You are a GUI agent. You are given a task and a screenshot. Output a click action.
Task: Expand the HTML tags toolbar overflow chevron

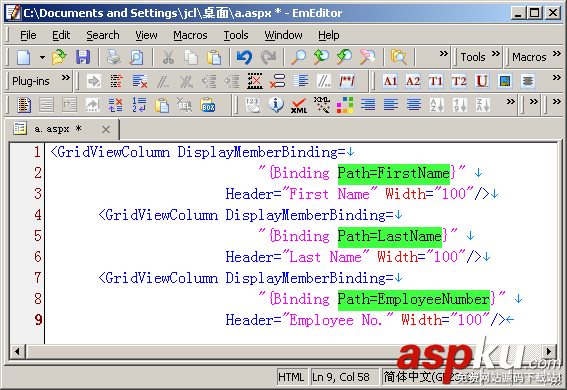[557, 78]
